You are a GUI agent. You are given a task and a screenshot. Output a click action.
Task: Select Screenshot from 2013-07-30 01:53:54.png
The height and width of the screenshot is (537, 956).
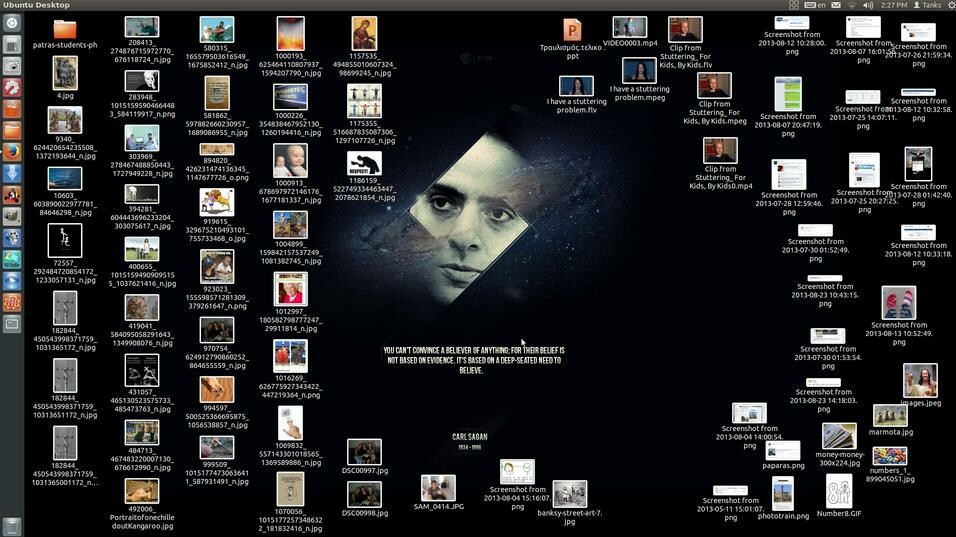coord(827,349)
